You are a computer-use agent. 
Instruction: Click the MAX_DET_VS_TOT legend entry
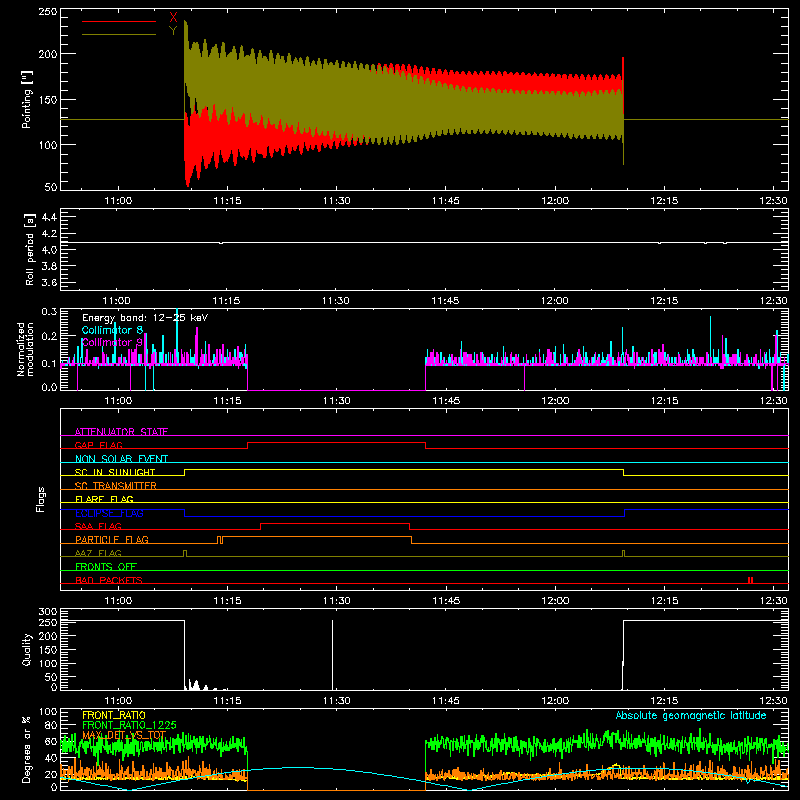[124, 735]
